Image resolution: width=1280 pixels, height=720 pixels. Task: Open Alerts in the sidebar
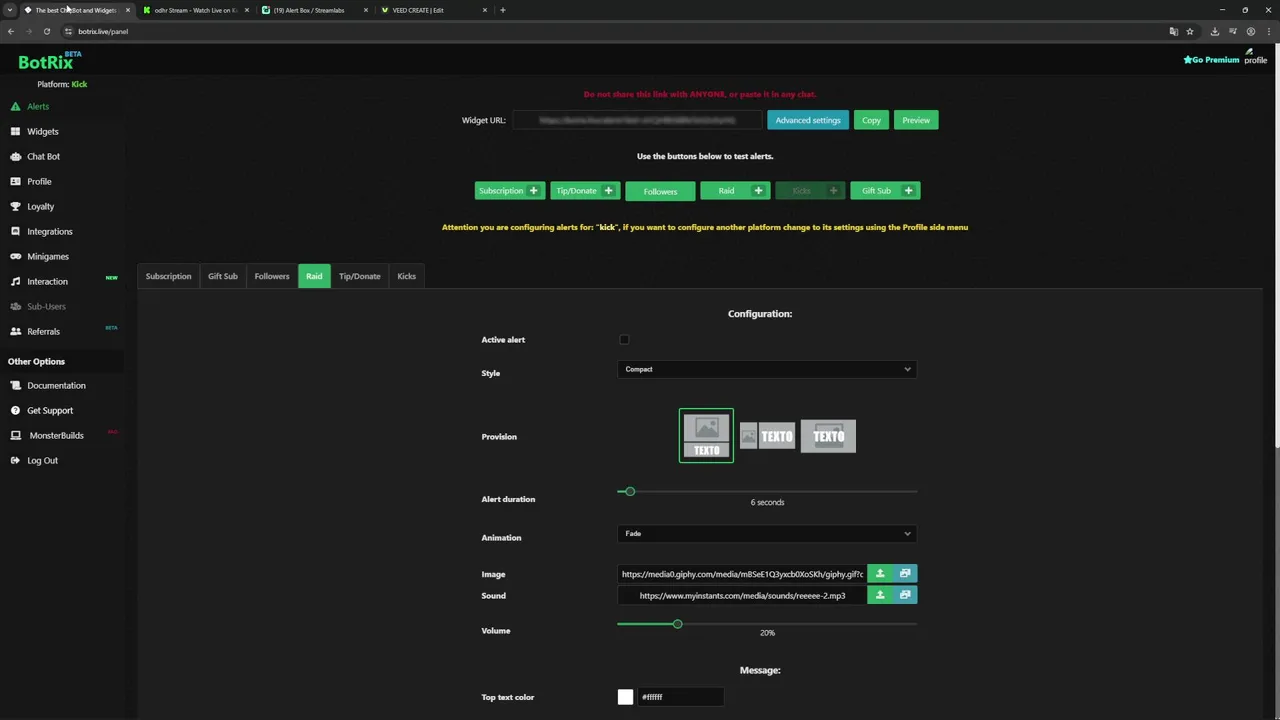[x=37, y=106]
